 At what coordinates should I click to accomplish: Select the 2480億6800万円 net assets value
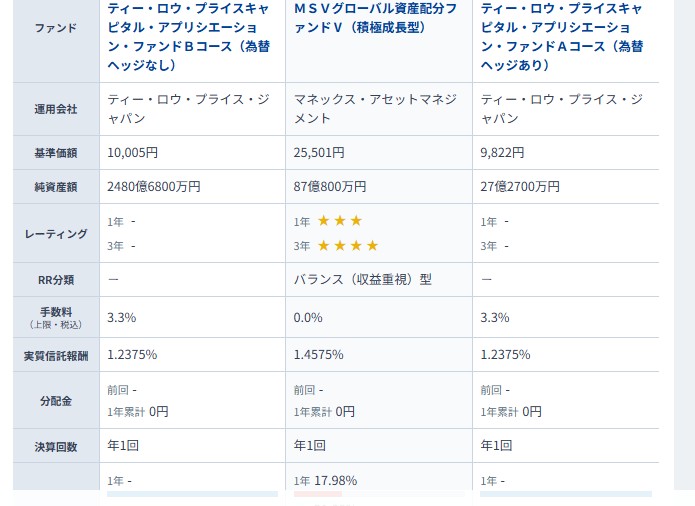pos(154,186)
